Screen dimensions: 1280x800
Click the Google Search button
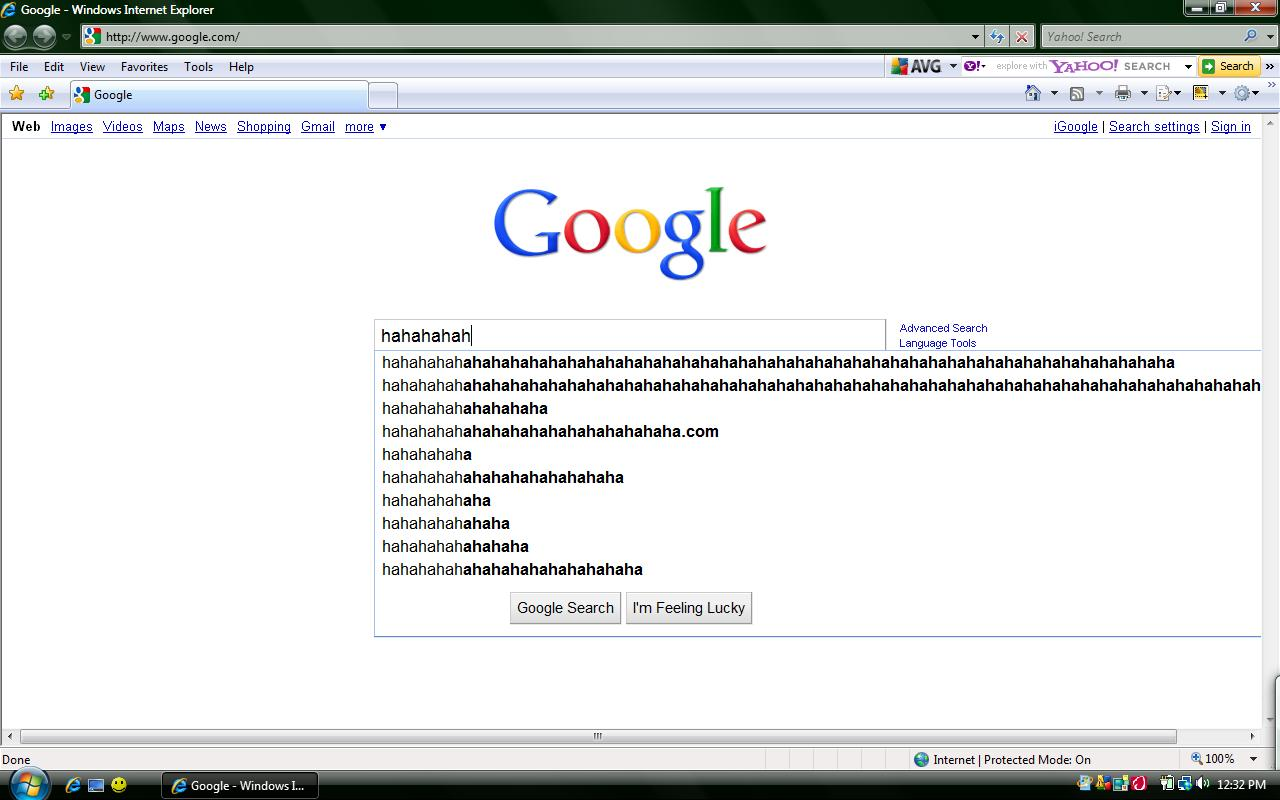click(565, 608)
